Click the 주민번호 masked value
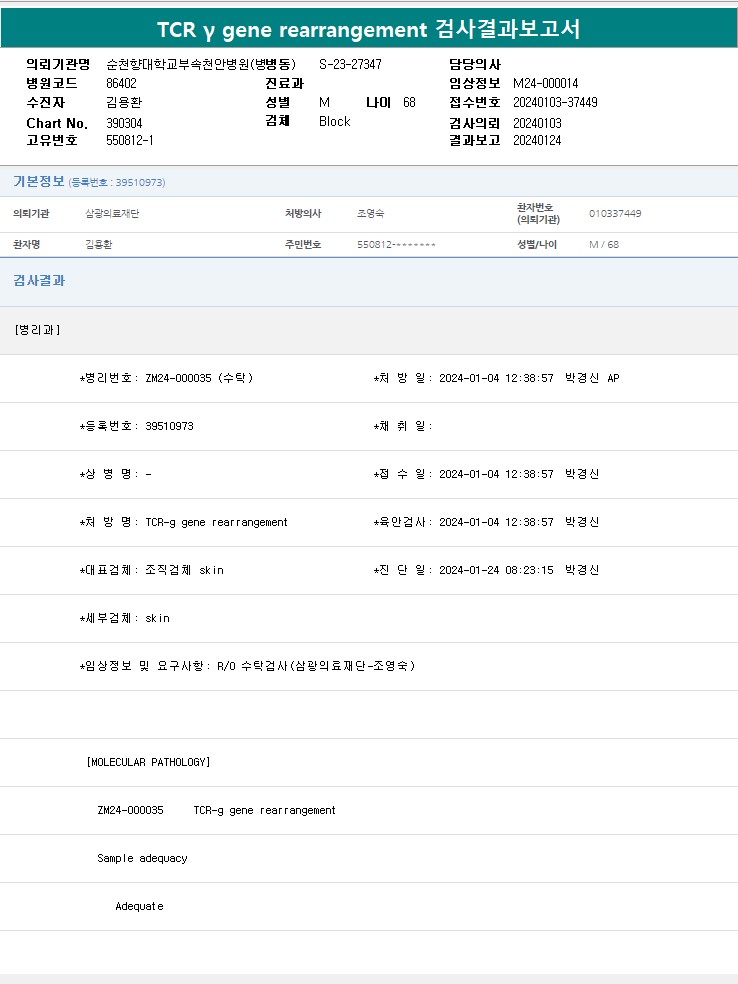The width and height of the screenshot is (738, 984). 396,245
